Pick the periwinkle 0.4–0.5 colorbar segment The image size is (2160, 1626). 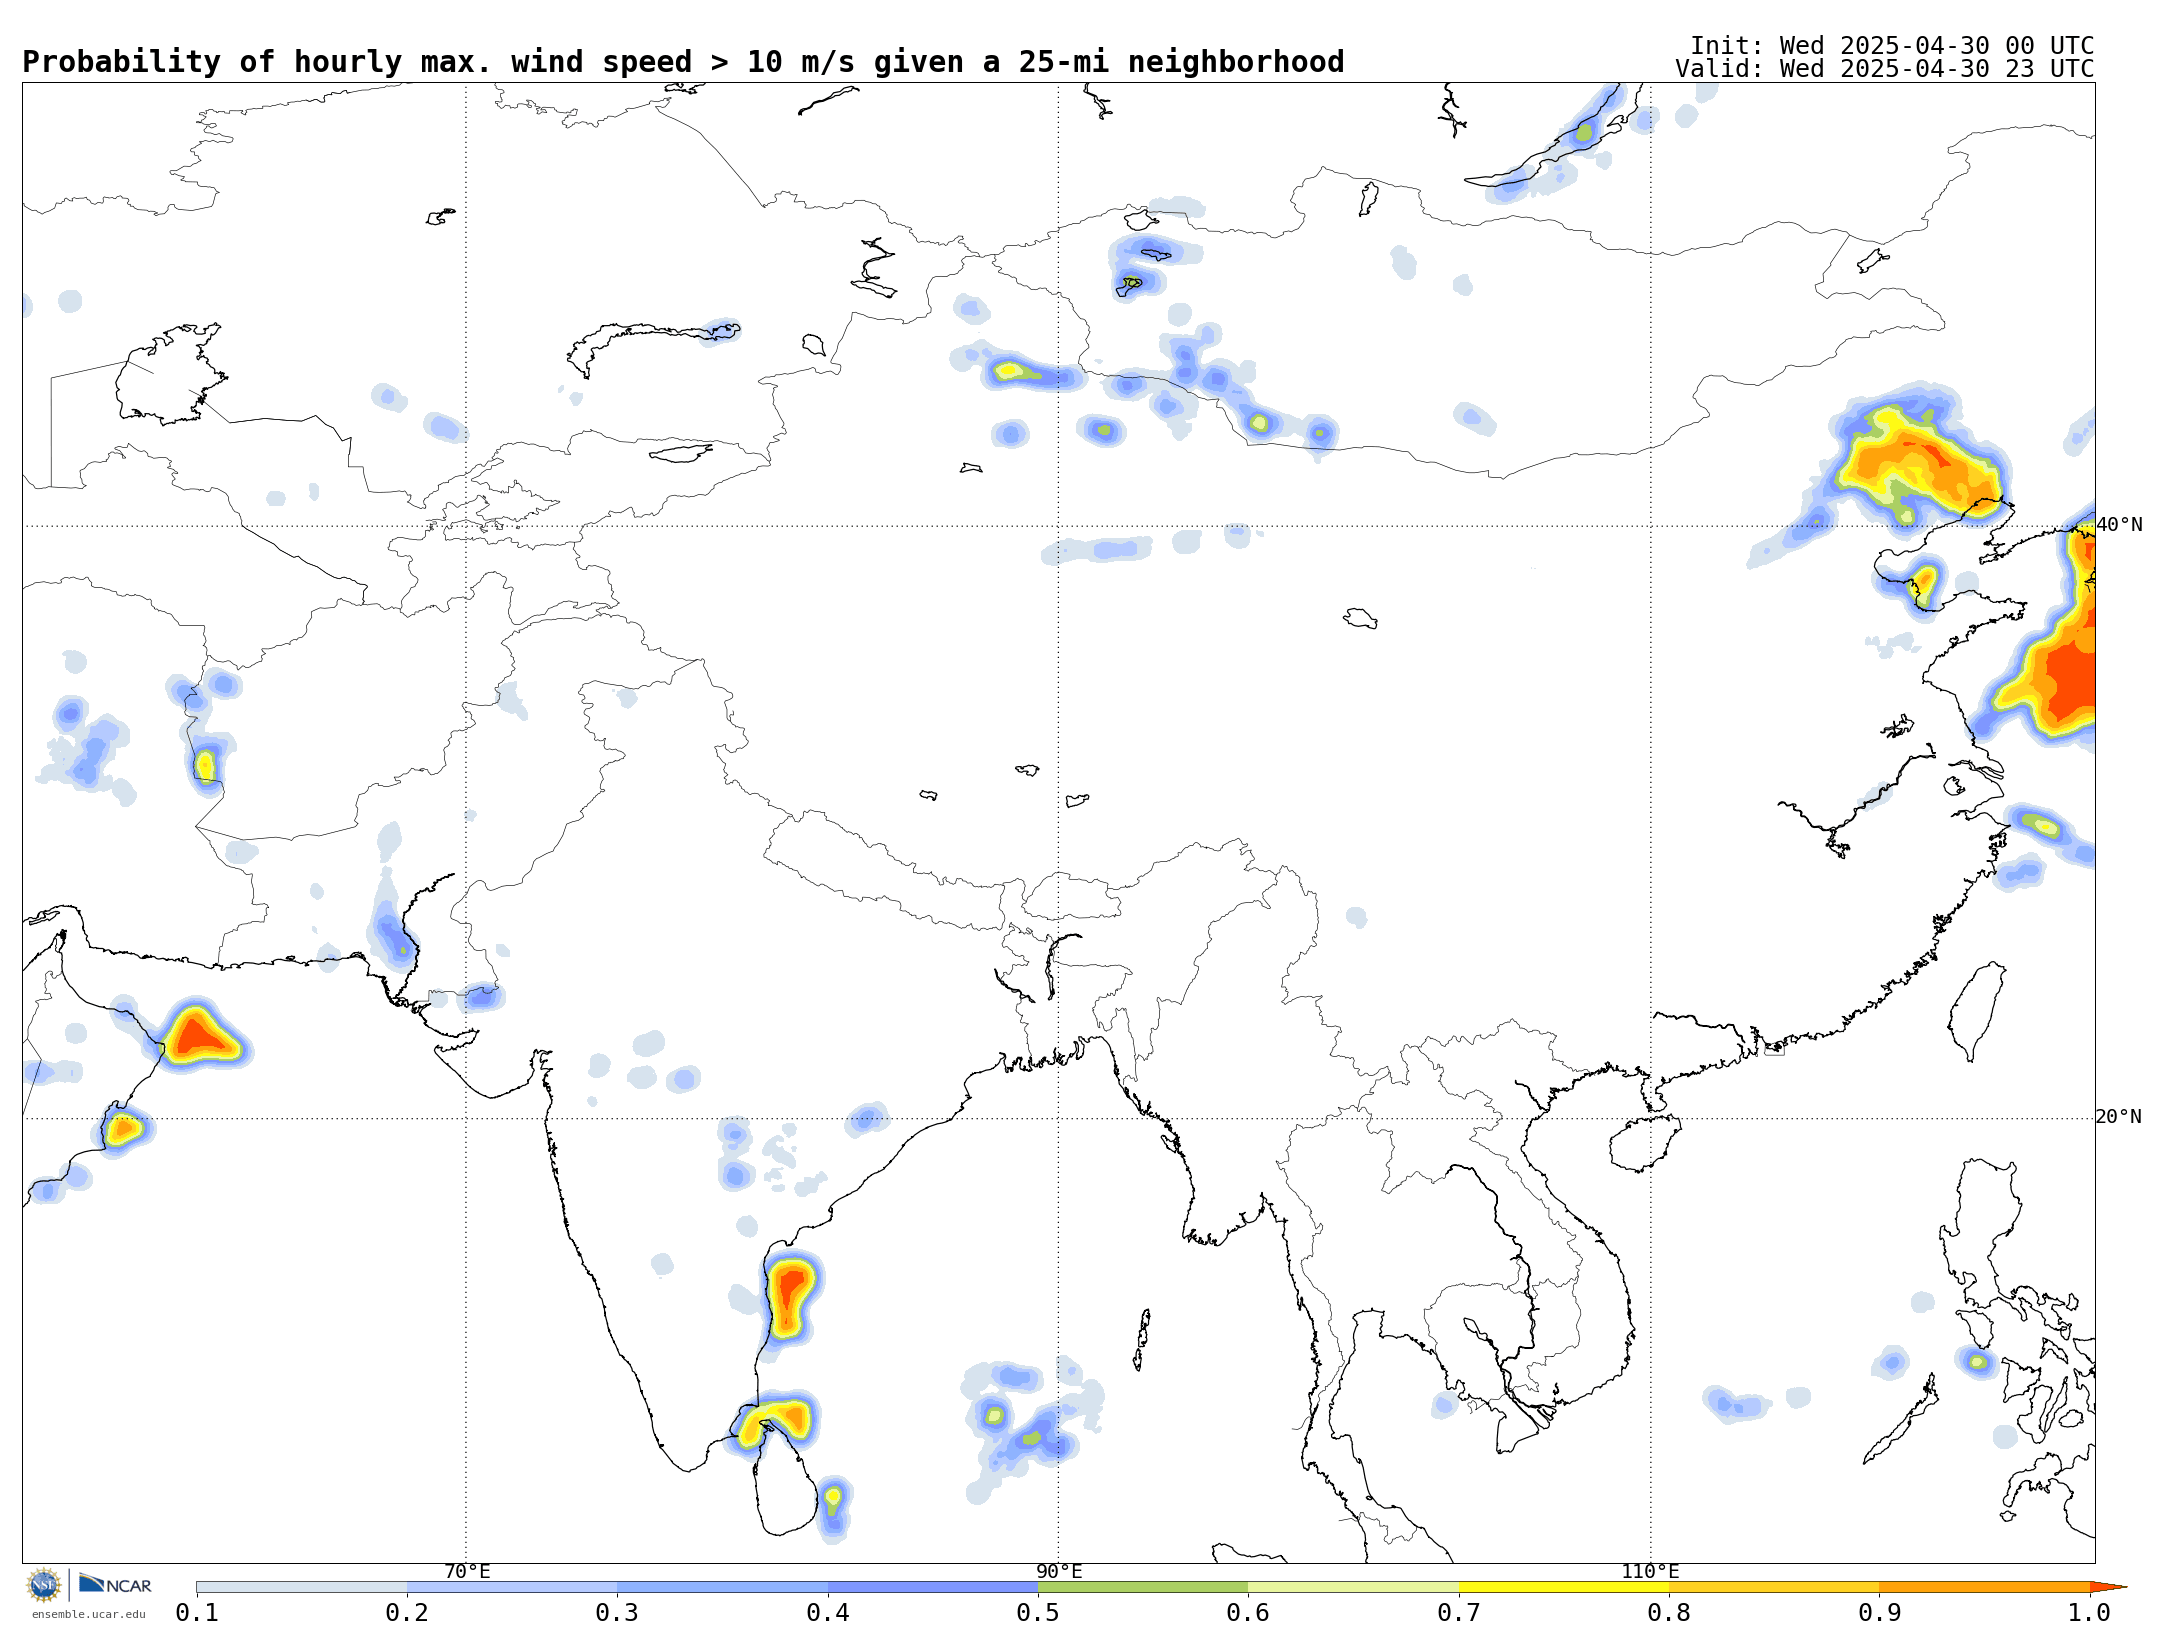point(933,1587)
